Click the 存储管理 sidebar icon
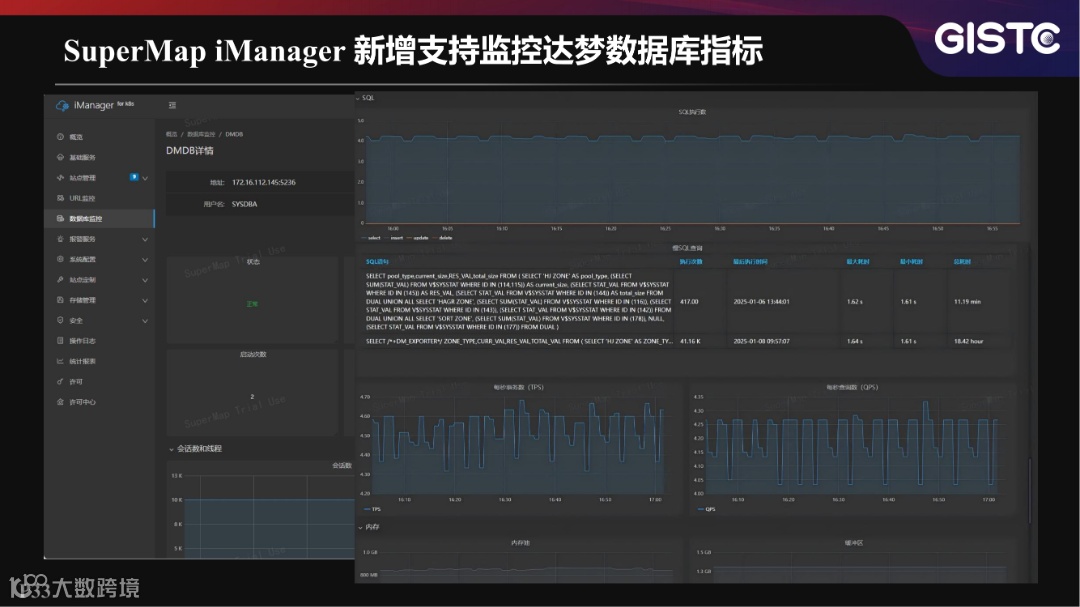Viewport: 1080px width, 607px height. 61,300
